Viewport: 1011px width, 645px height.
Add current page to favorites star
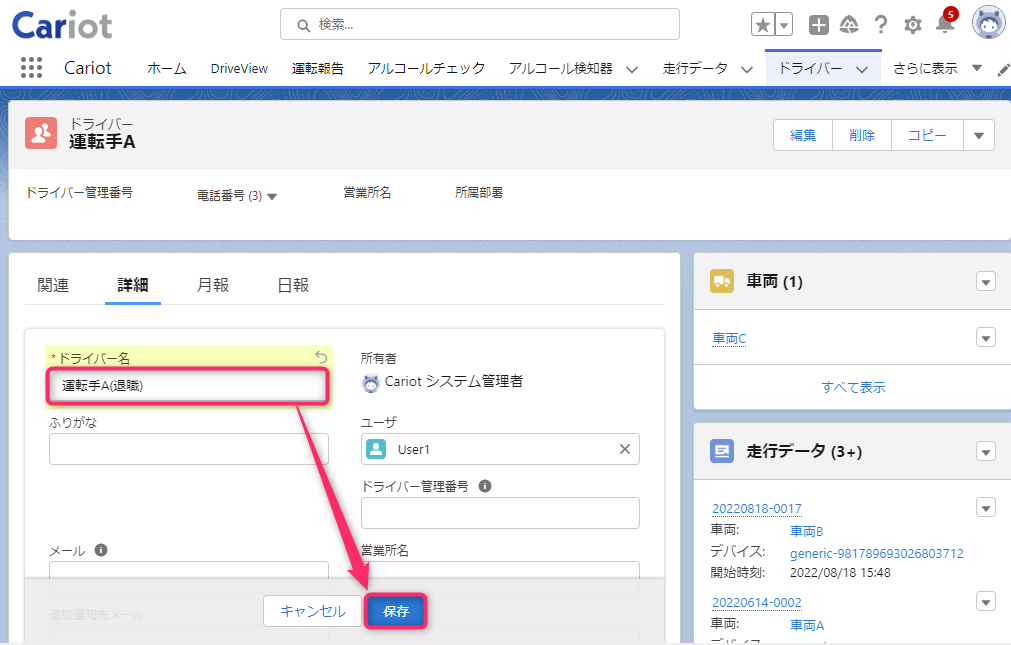763,25
